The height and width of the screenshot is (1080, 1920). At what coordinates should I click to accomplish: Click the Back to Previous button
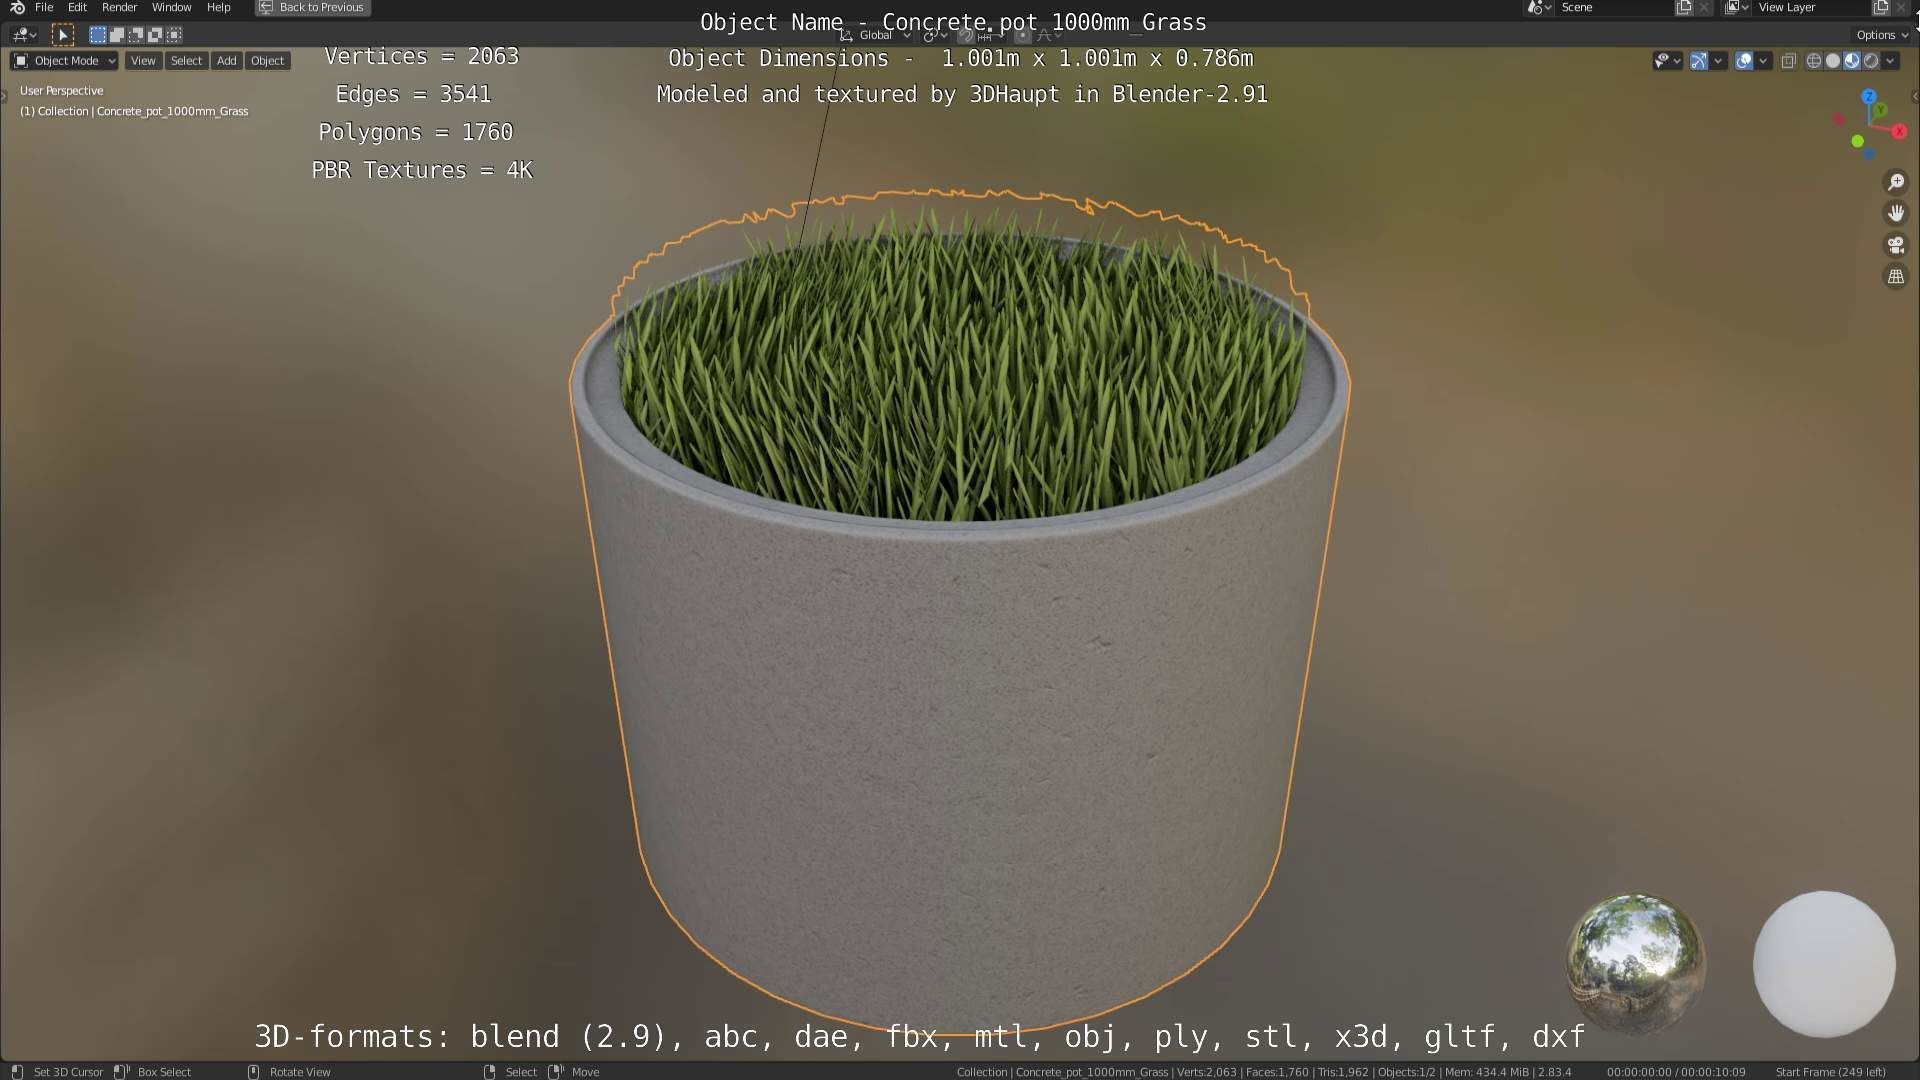(313, 7)
